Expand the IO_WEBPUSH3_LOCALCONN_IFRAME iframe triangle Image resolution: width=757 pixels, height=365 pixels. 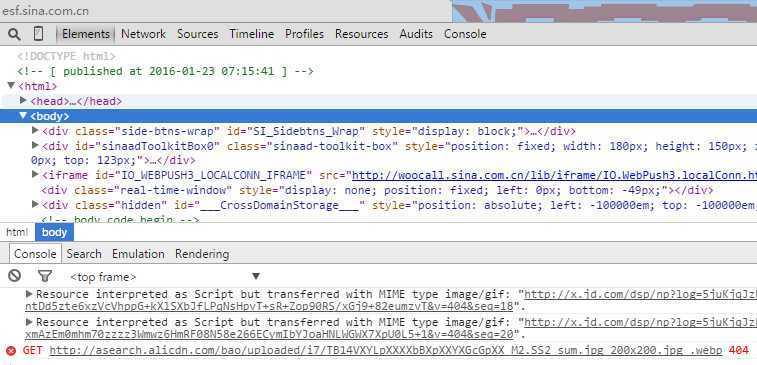click(x=35, y=174)
